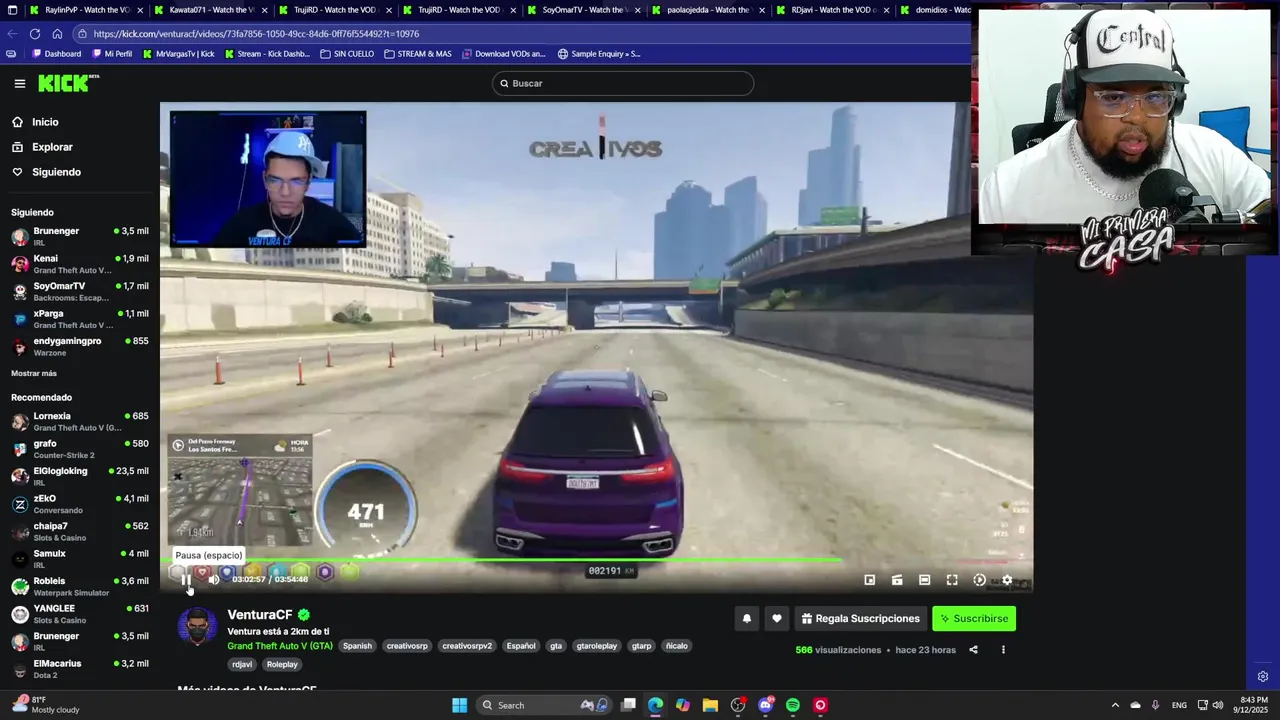Open the SIN CUELLO bookmark folder

tap(347, 54)
